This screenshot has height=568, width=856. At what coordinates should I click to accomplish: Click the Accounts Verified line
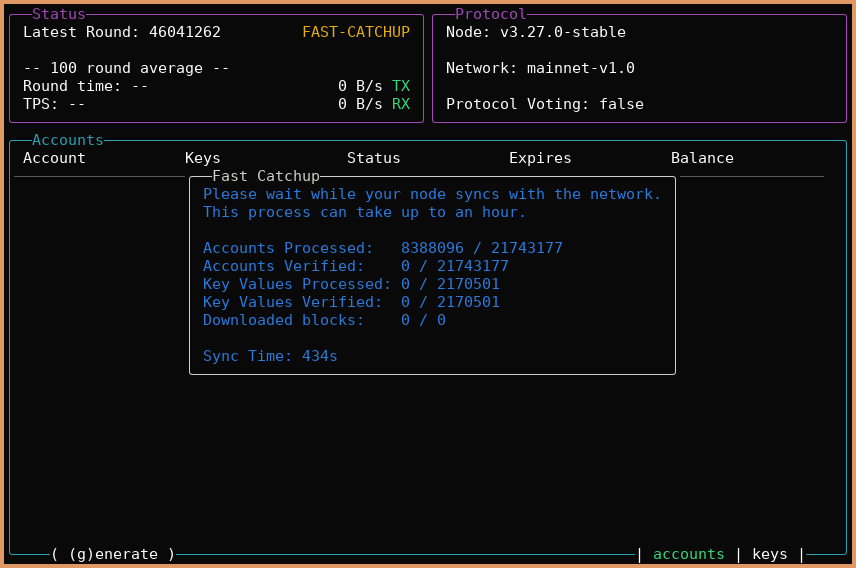[x=355, y=266]
